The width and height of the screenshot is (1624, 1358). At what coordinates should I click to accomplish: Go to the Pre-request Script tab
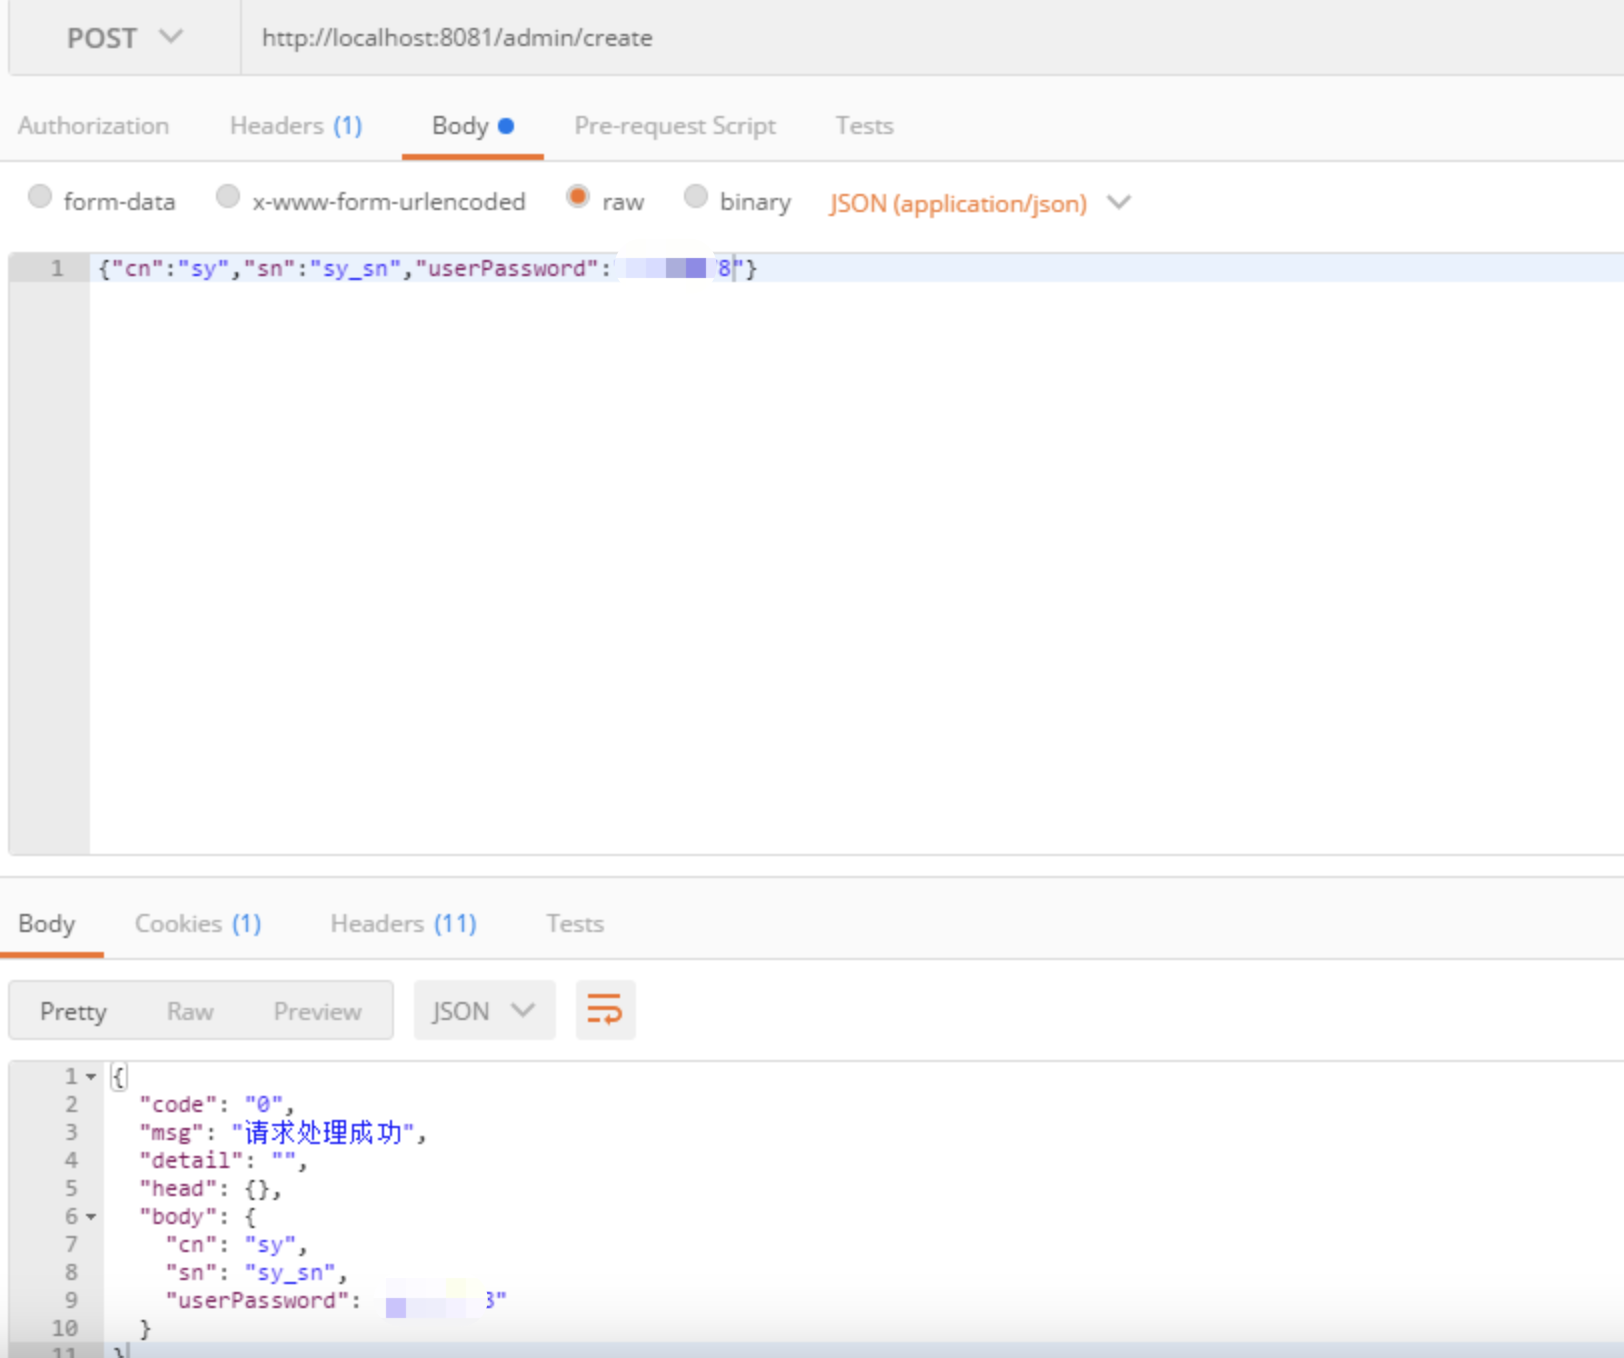click(x=674, y=126)
